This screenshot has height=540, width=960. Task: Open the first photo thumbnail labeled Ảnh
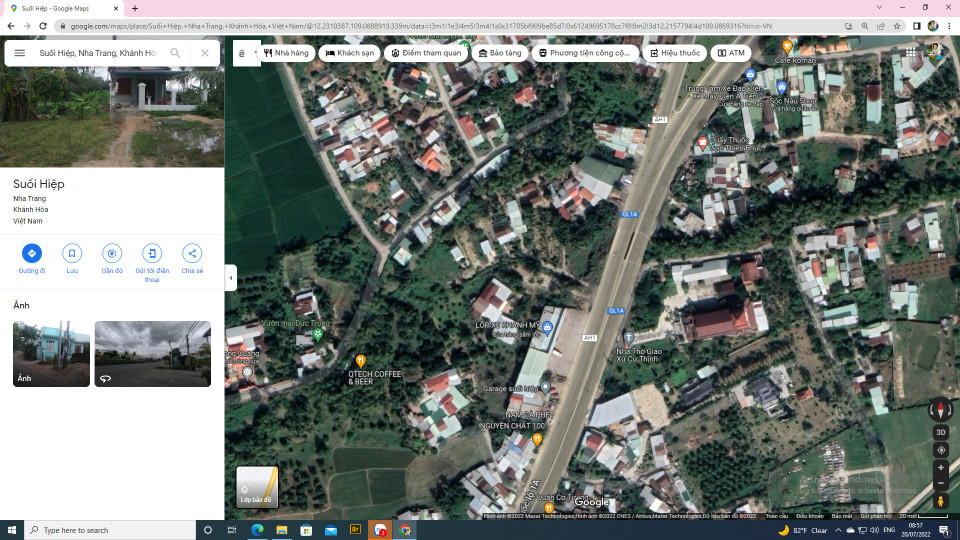pos(51,354)
